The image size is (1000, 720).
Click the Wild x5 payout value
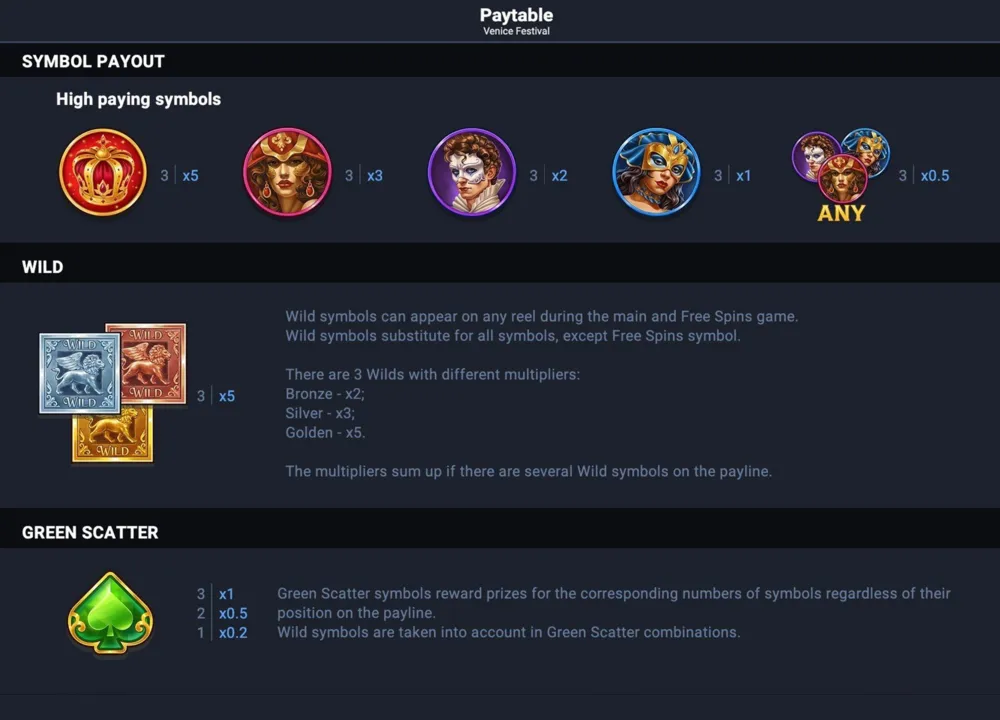[226, 396]
